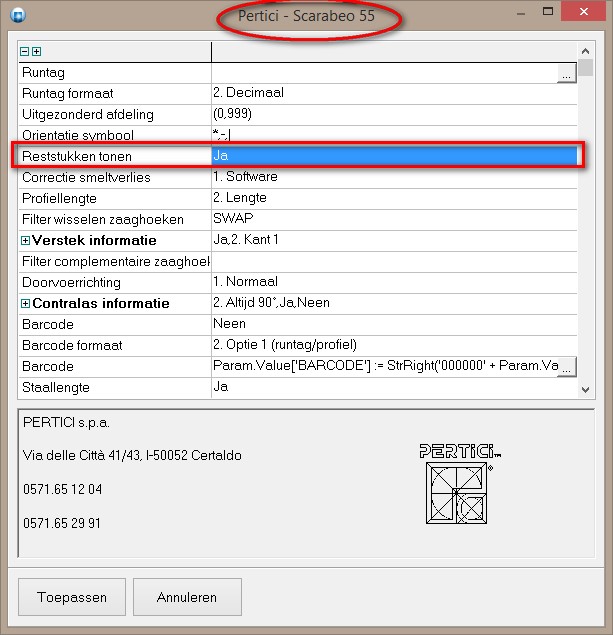Click the Pertici logo image

460,484
